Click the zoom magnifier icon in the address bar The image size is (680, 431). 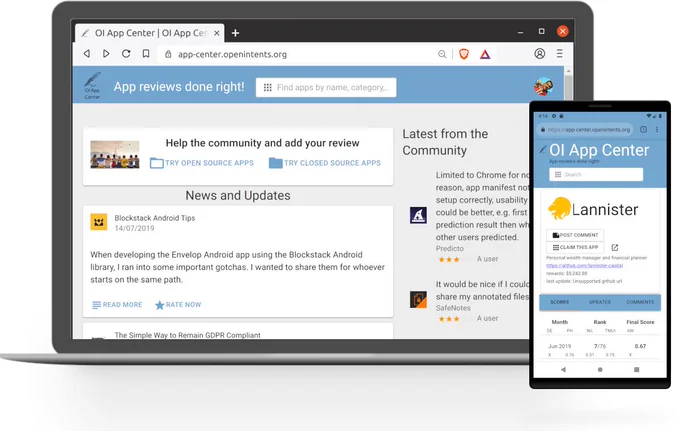coord(442,54)
